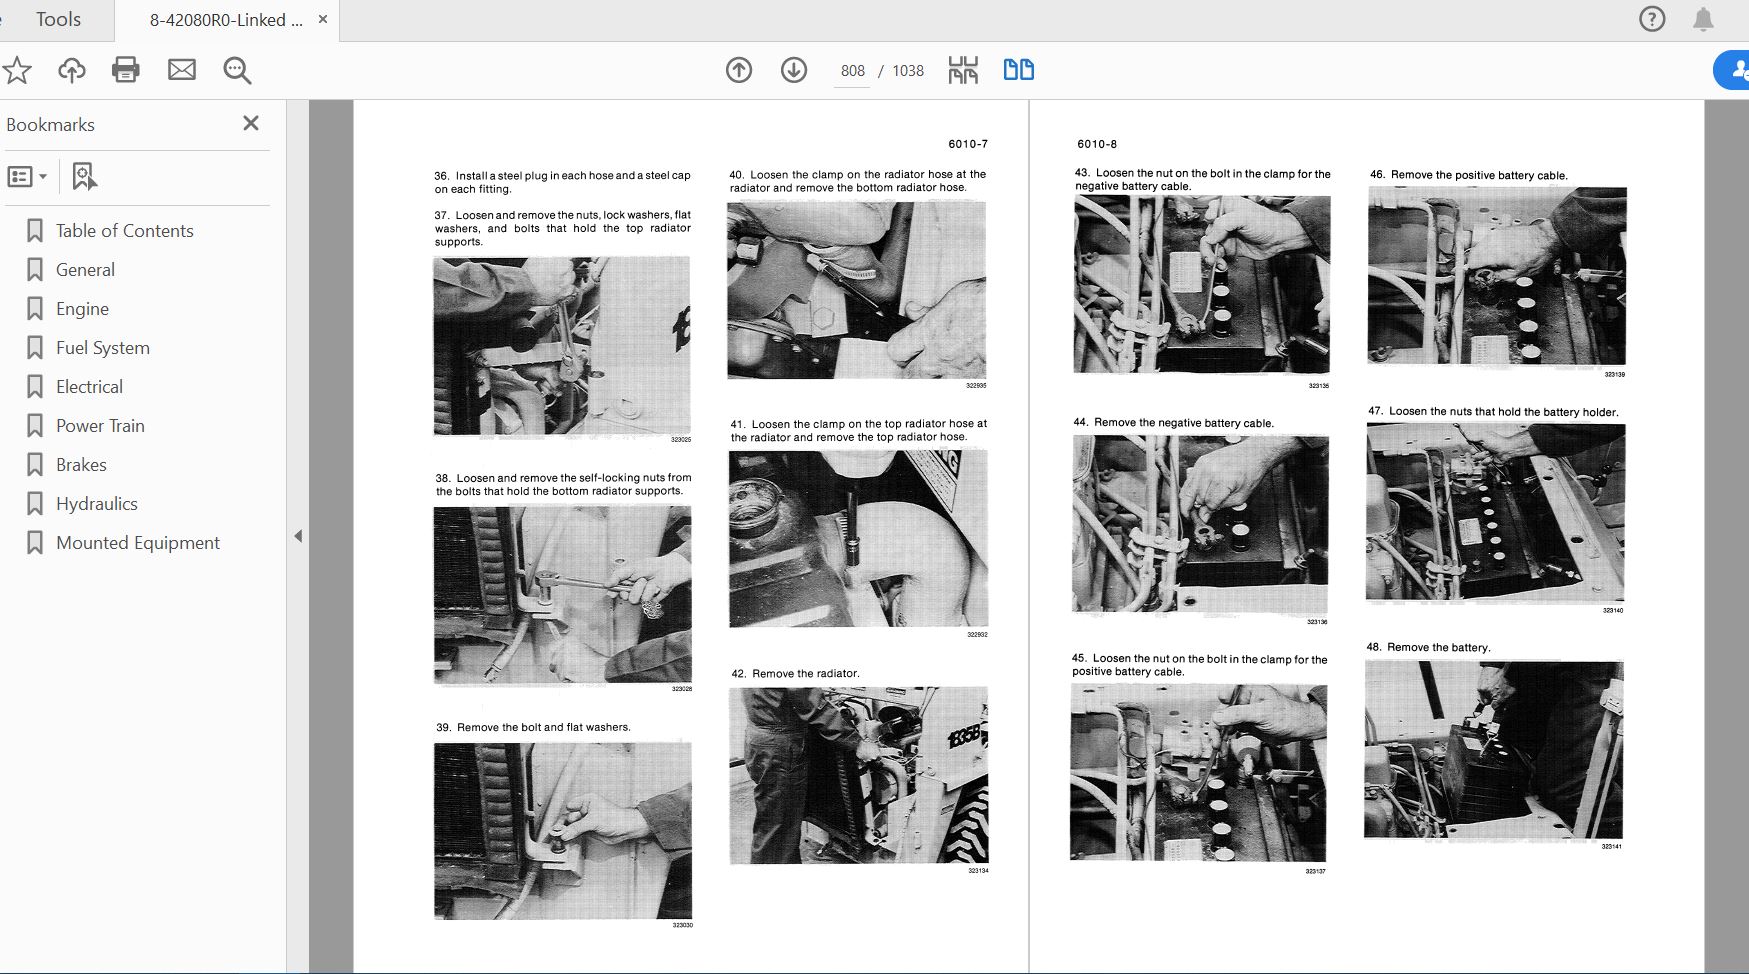The height and width of the screenshot is (974, 1749).
Task: Click the page number field showing 808
Action: pos(852,71)
